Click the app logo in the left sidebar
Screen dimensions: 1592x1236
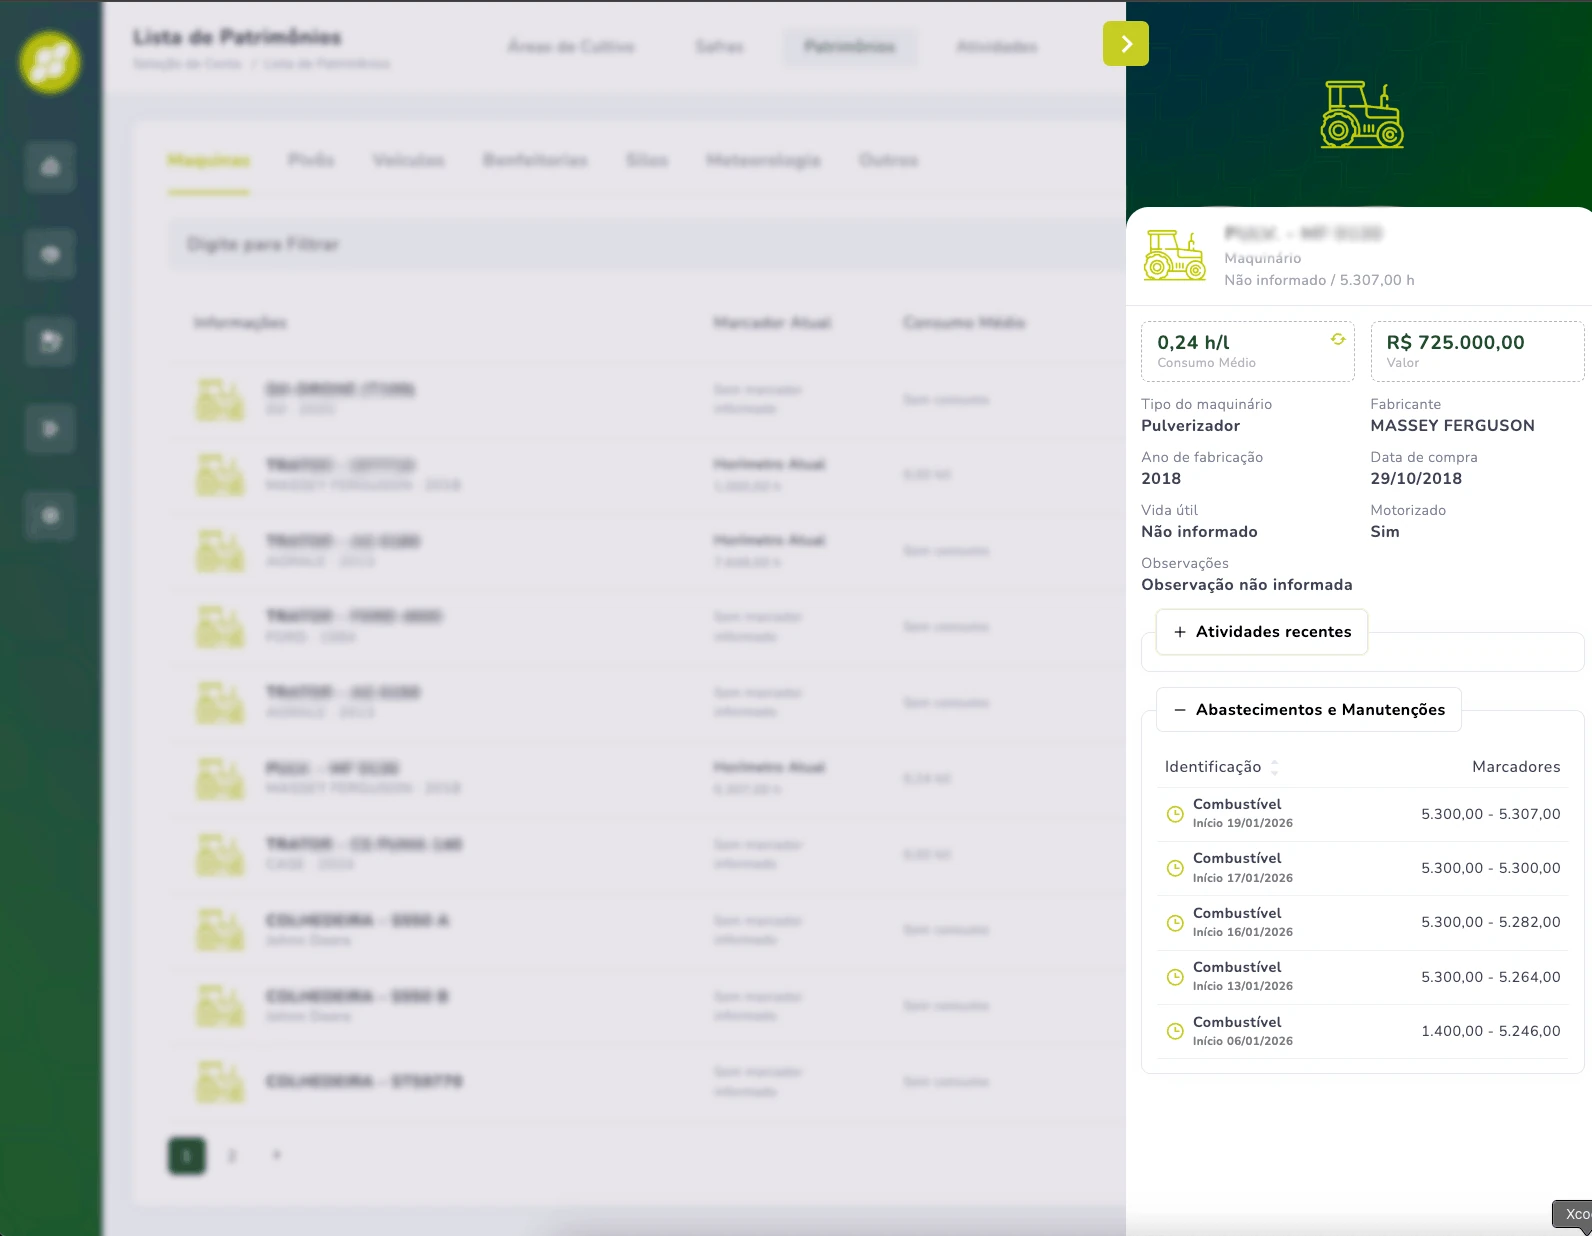(x=49, y=62)
